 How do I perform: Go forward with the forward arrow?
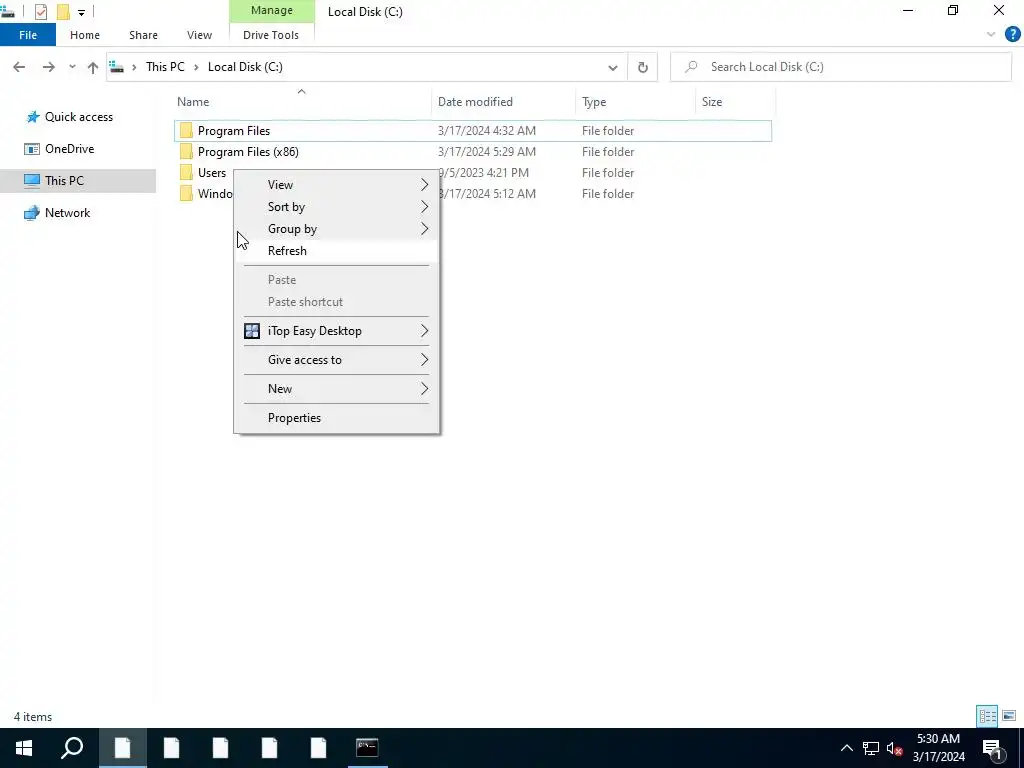[x=48, y=67]
